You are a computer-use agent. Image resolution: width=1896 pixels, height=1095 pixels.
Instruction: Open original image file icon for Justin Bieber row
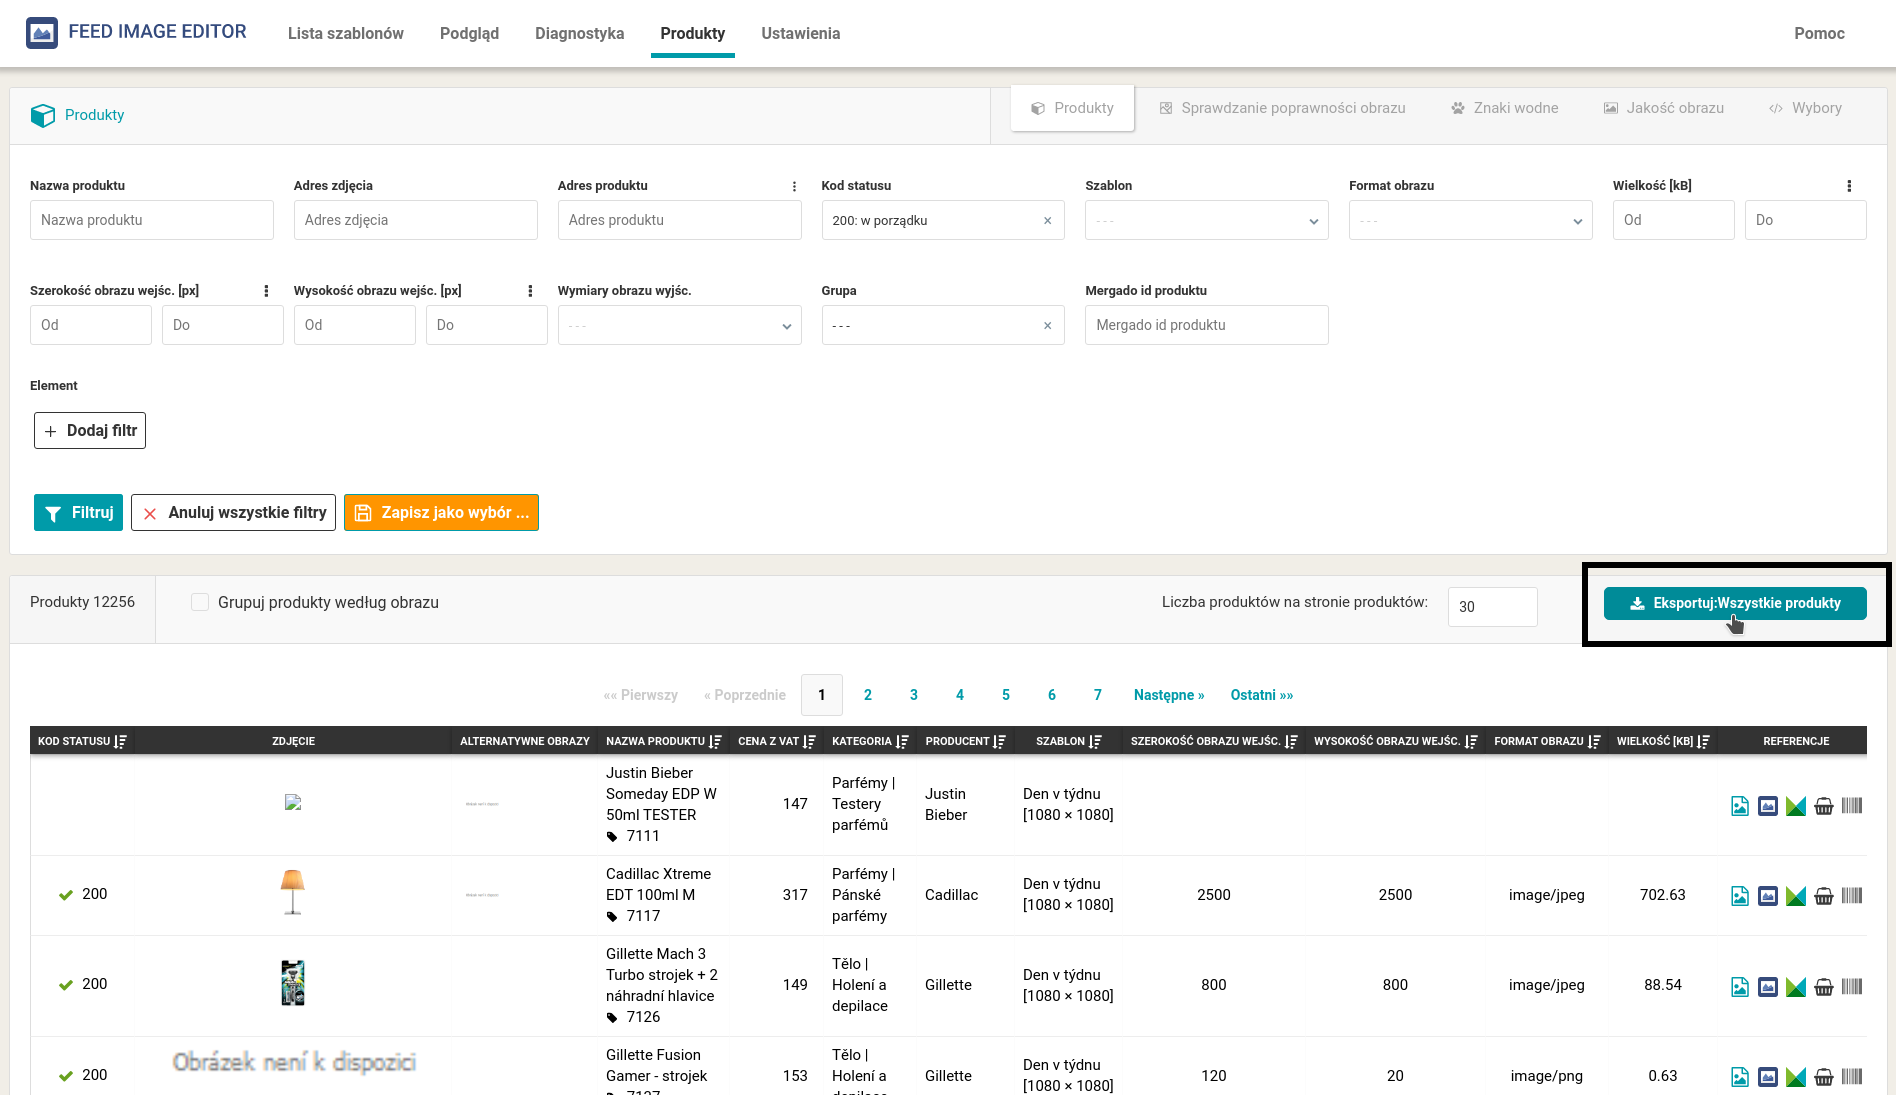pyautogui.click(x=1740, y=806)
